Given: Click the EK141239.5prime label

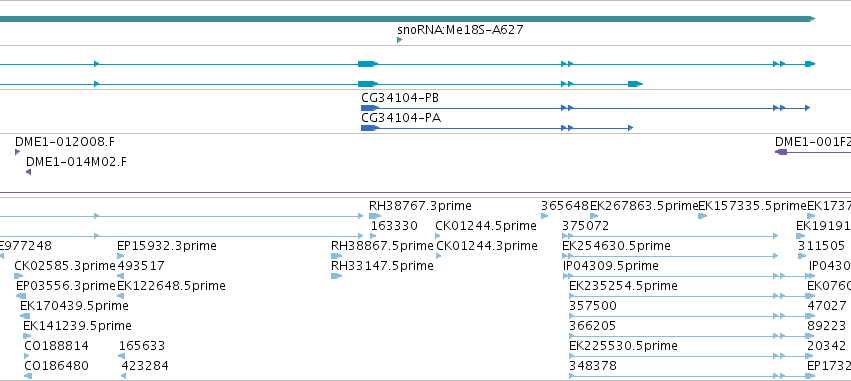Looking at the screenshot, I should (77, 326).
